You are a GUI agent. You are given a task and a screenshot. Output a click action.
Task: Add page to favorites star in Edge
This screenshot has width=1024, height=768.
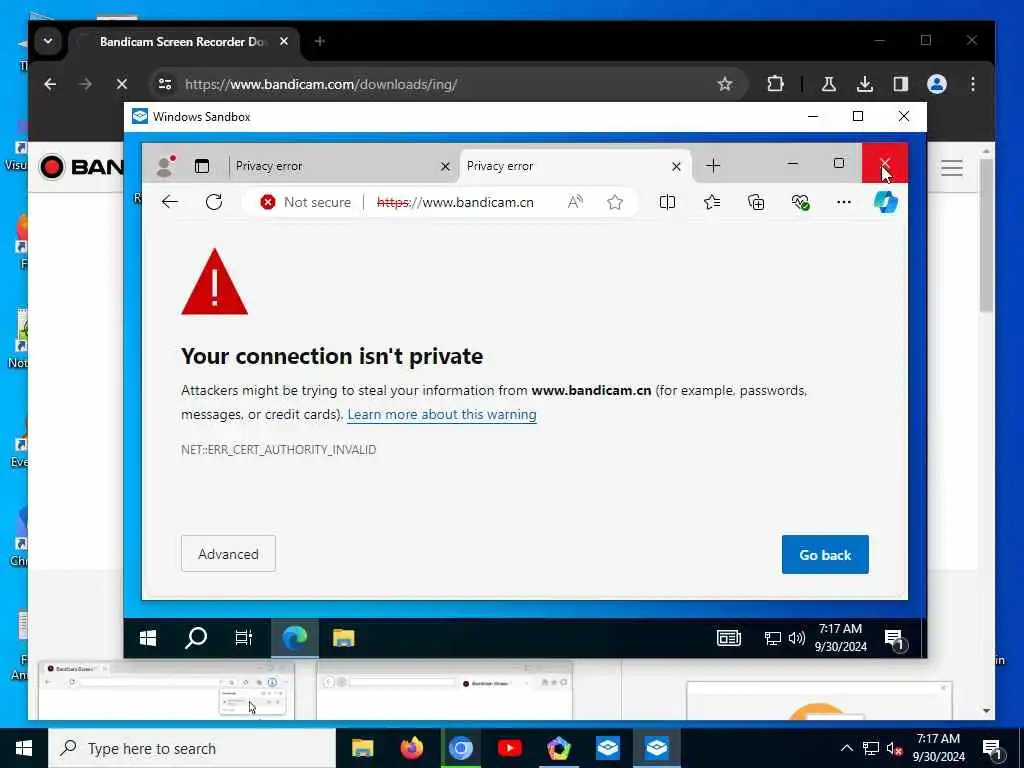coord(615,202)
